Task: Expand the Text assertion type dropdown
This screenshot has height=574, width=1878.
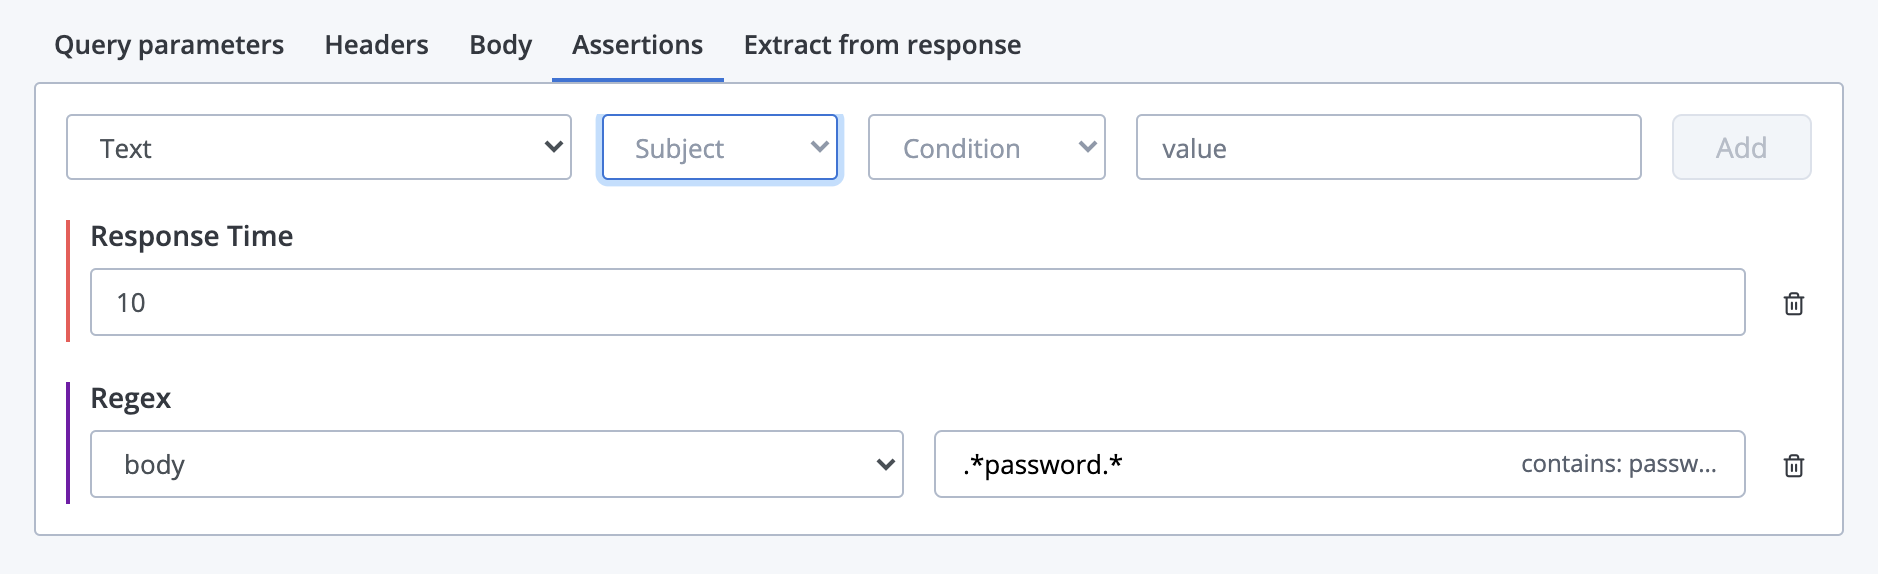Action: [319, 148]
